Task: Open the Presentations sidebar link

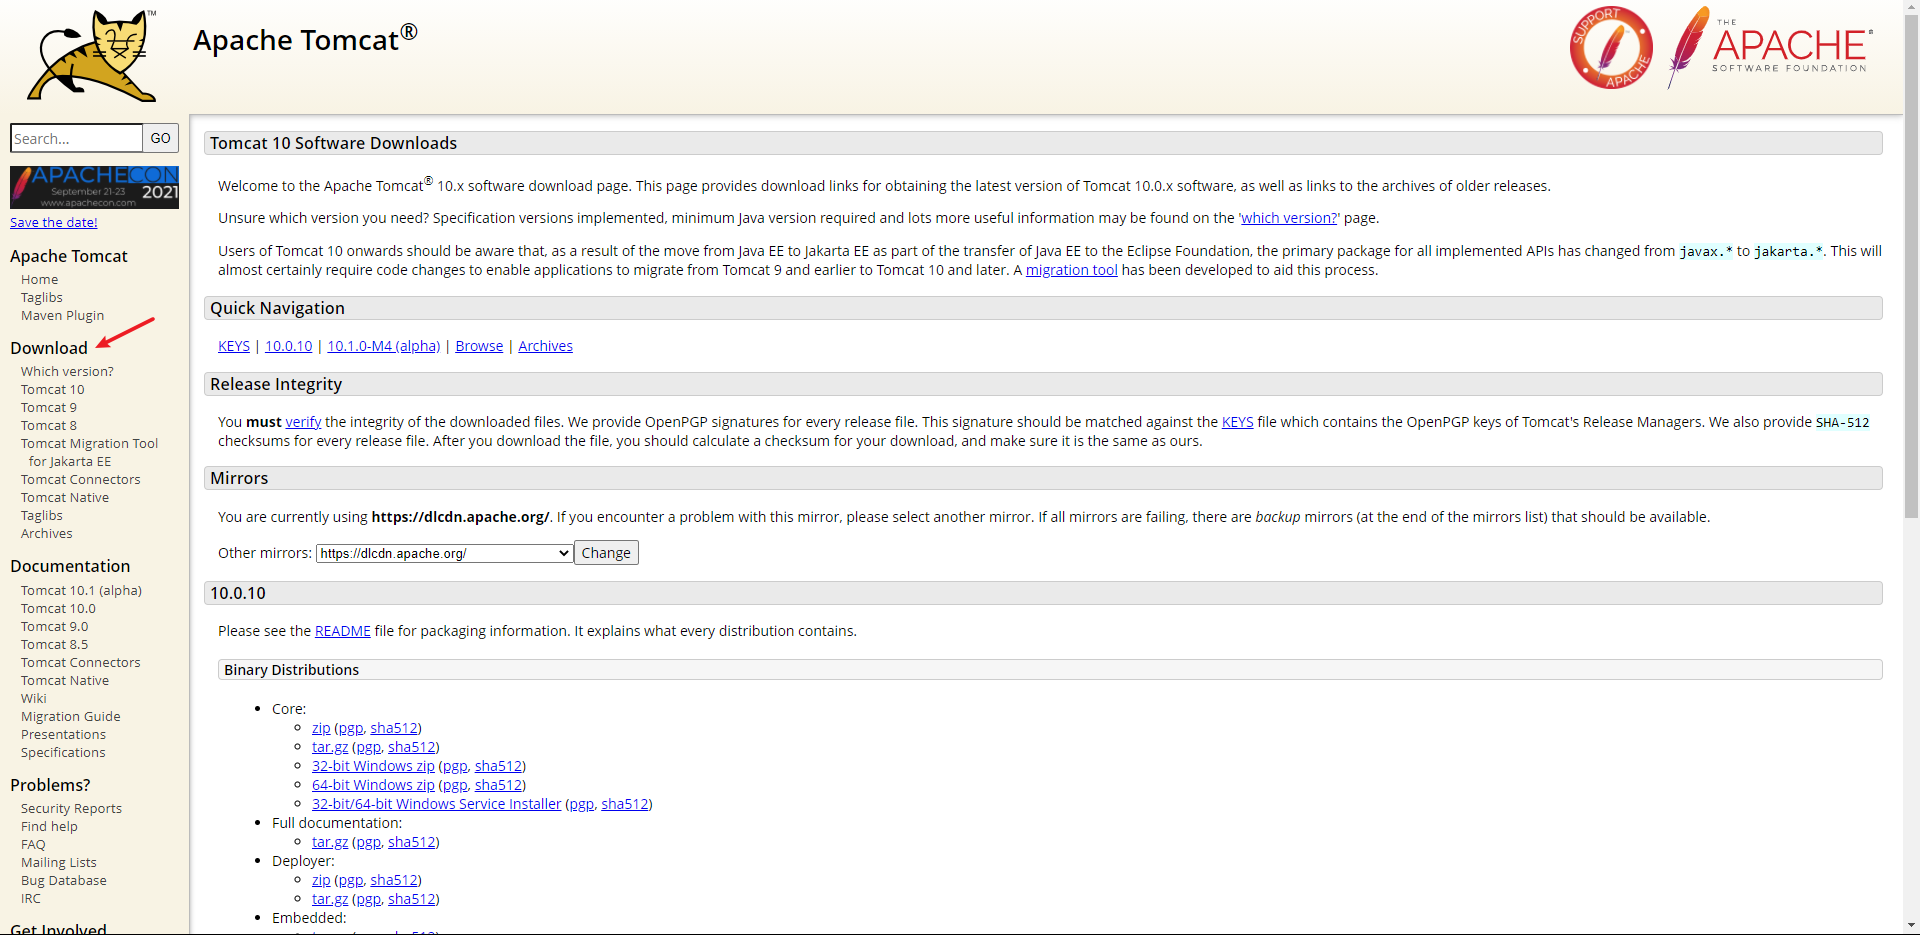Action: [63, 735]
